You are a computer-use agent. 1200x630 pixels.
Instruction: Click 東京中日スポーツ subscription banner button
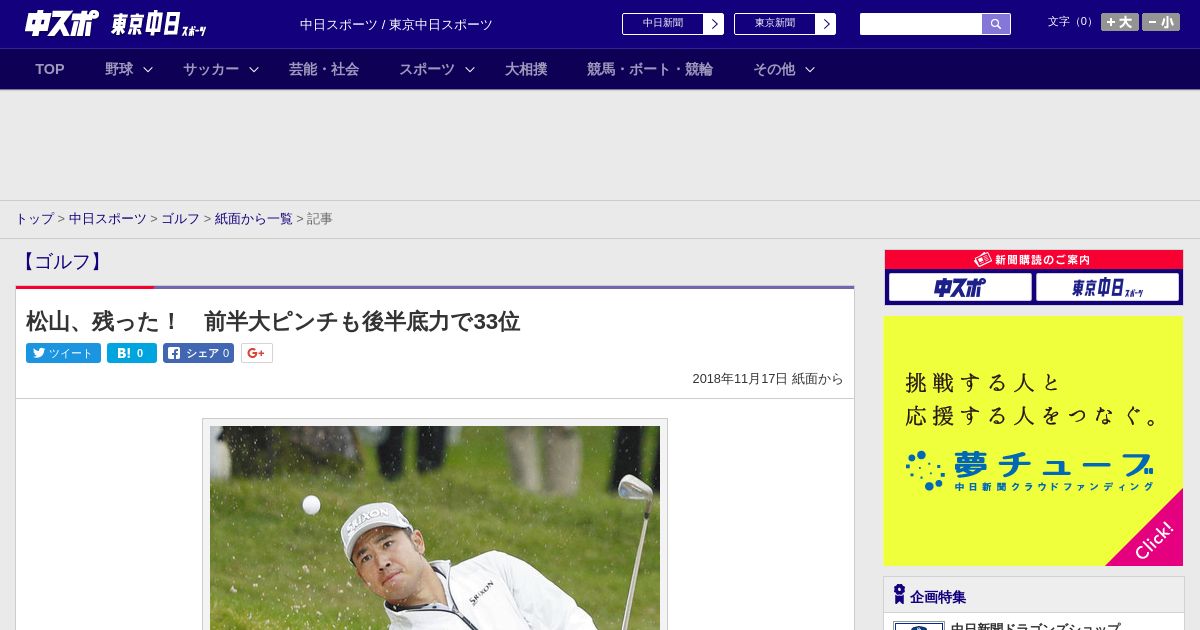tap(1108, 287)
